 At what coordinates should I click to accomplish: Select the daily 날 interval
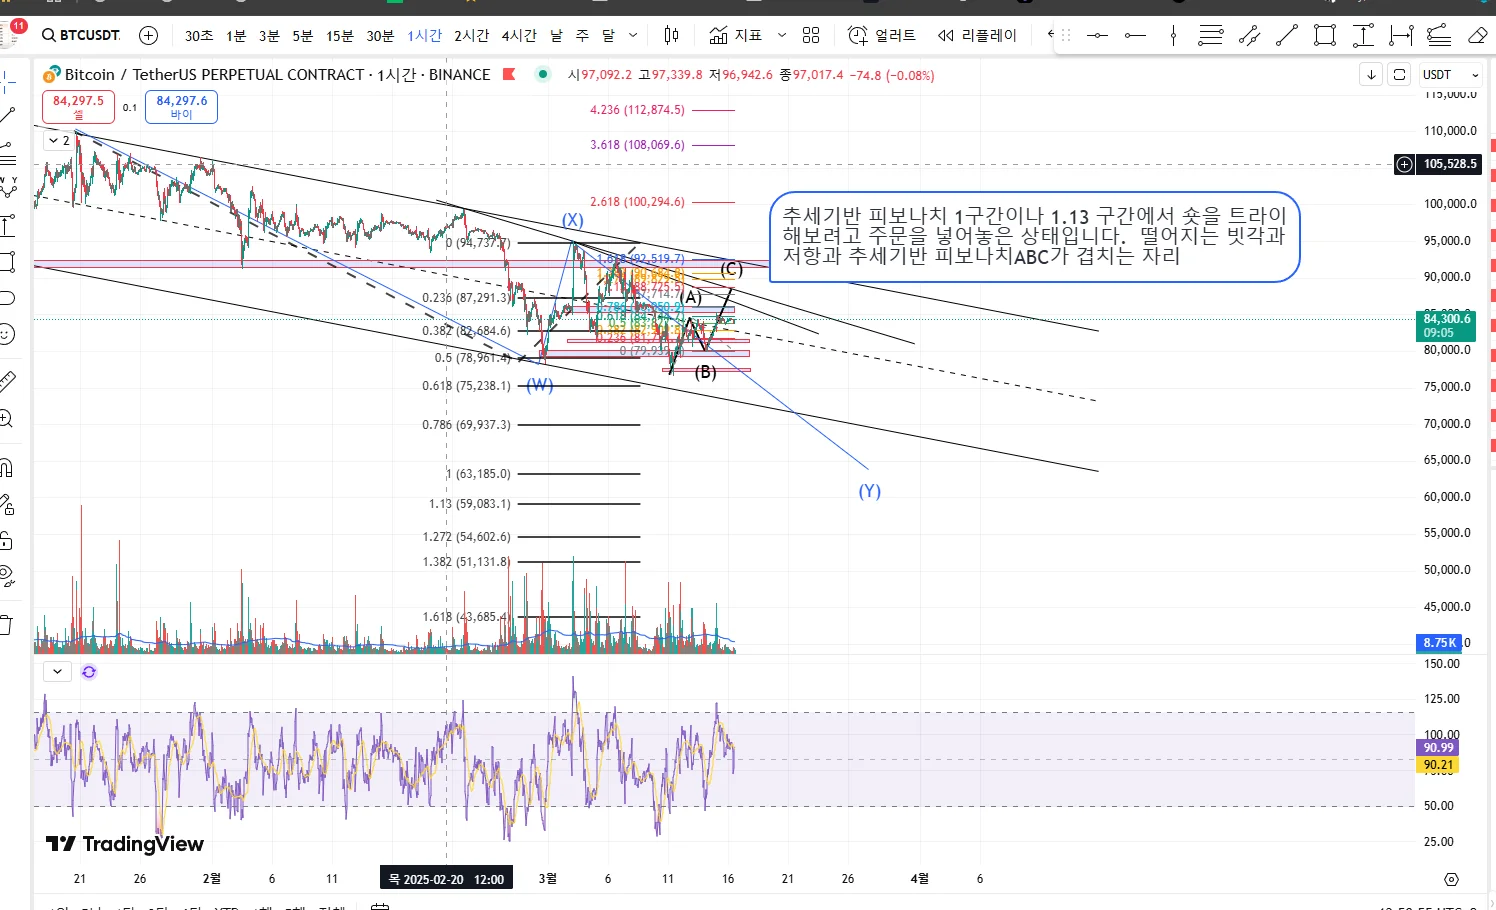556,35
